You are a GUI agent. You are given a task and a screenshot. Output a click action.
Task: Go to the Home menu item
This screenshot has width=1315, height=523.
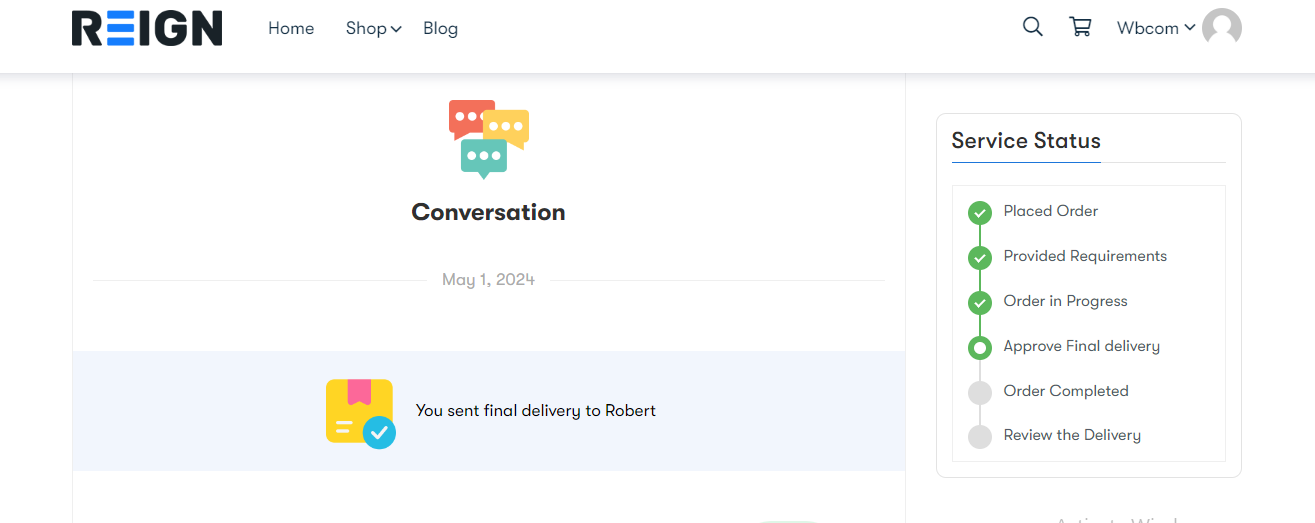point(291,28)
